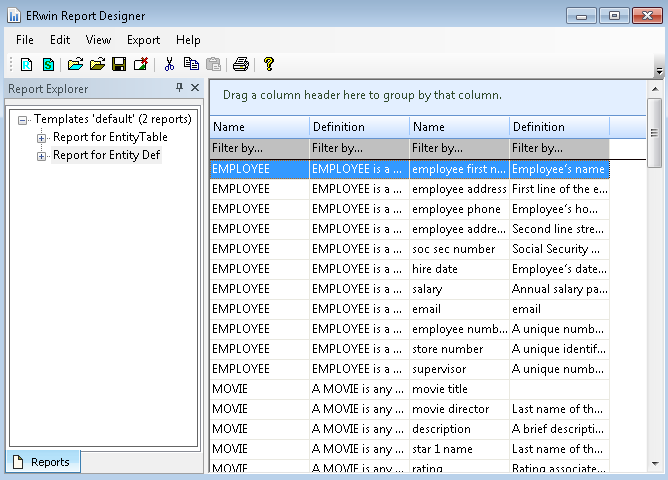This screenshot has width=668, height=480.
Task: Expand the Report for EntityTable node
Action: tap(42, 137)
